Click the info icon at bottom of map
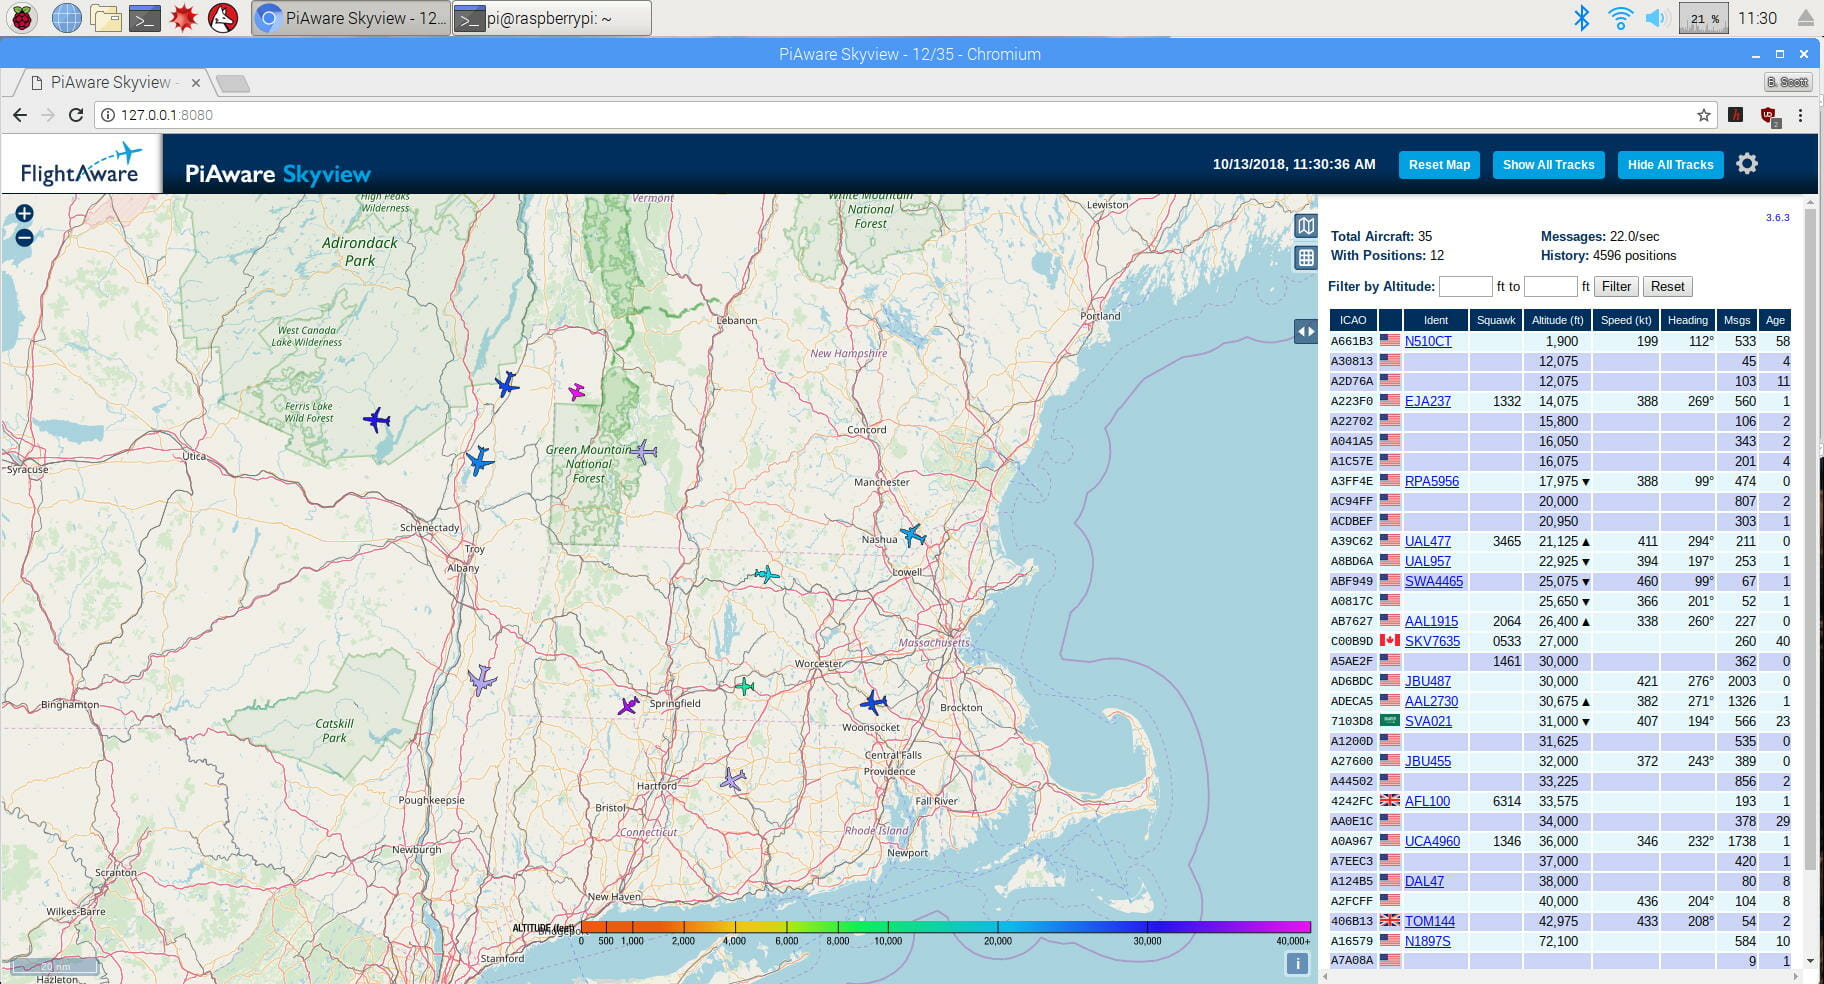 pyautogui.click(x=1297, y=963)
